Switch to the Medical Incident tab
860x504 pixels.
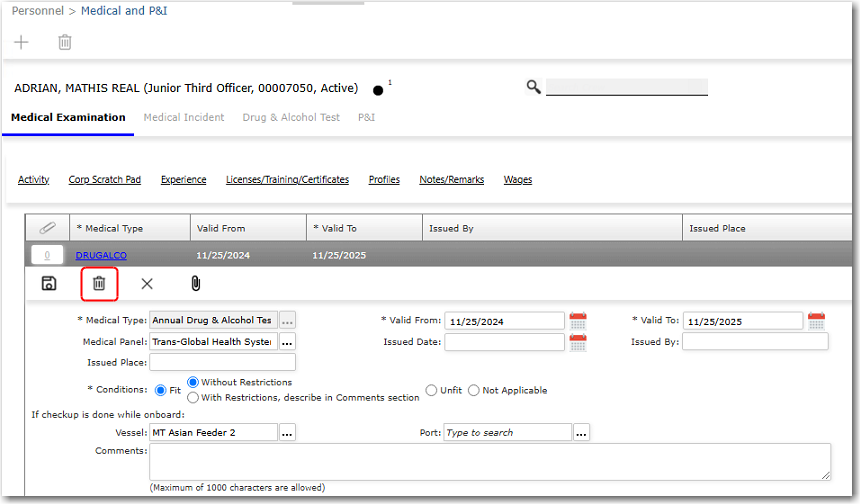[183, 117]
